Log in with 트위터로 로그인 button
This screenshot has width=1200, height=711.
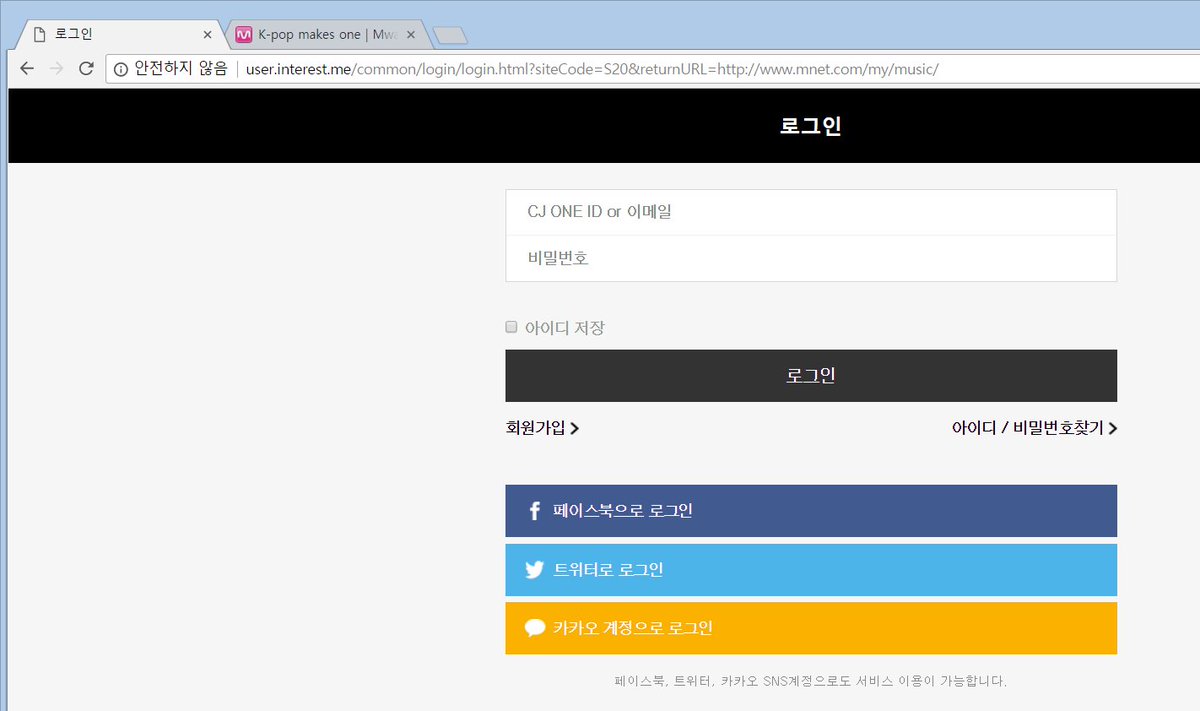(811, 570)
